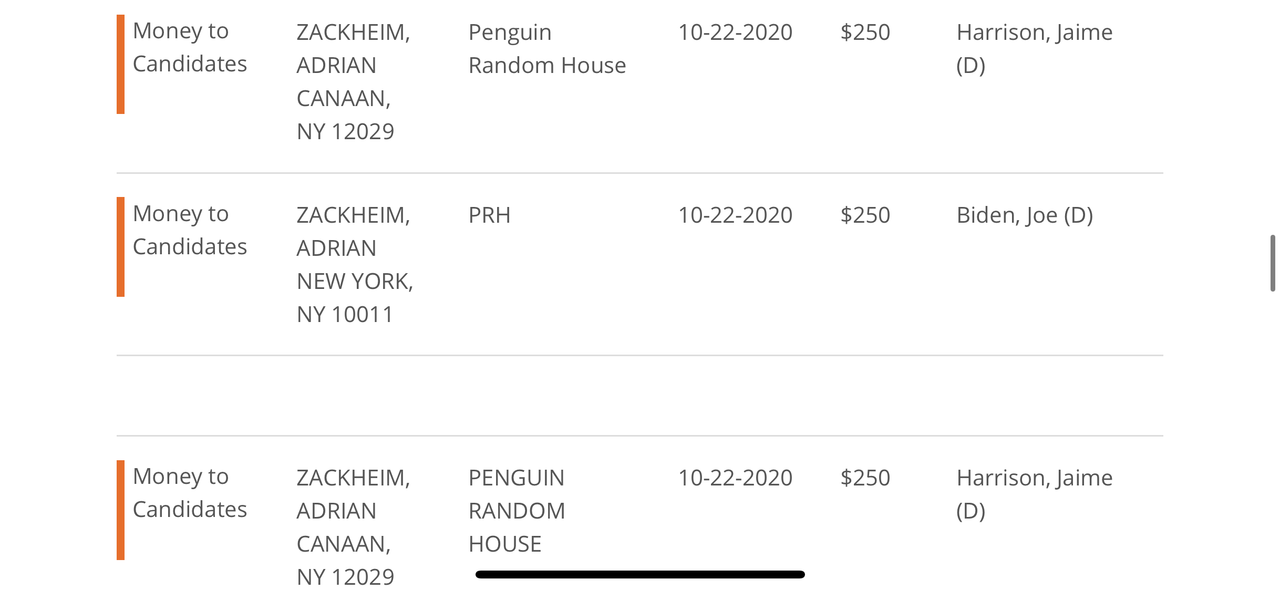The image size is (1280, 591).
Task: Click the $250 amount in the Biden row
Action: [x=866, y=215]
